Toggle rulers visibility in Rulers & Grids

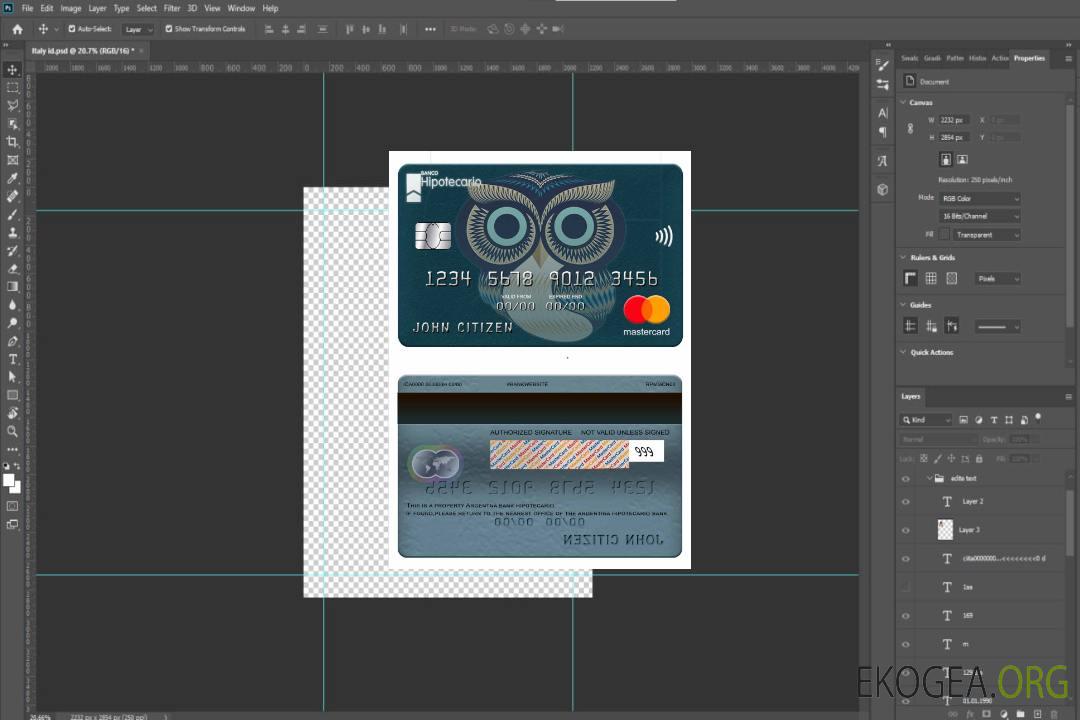coord(910,278)
